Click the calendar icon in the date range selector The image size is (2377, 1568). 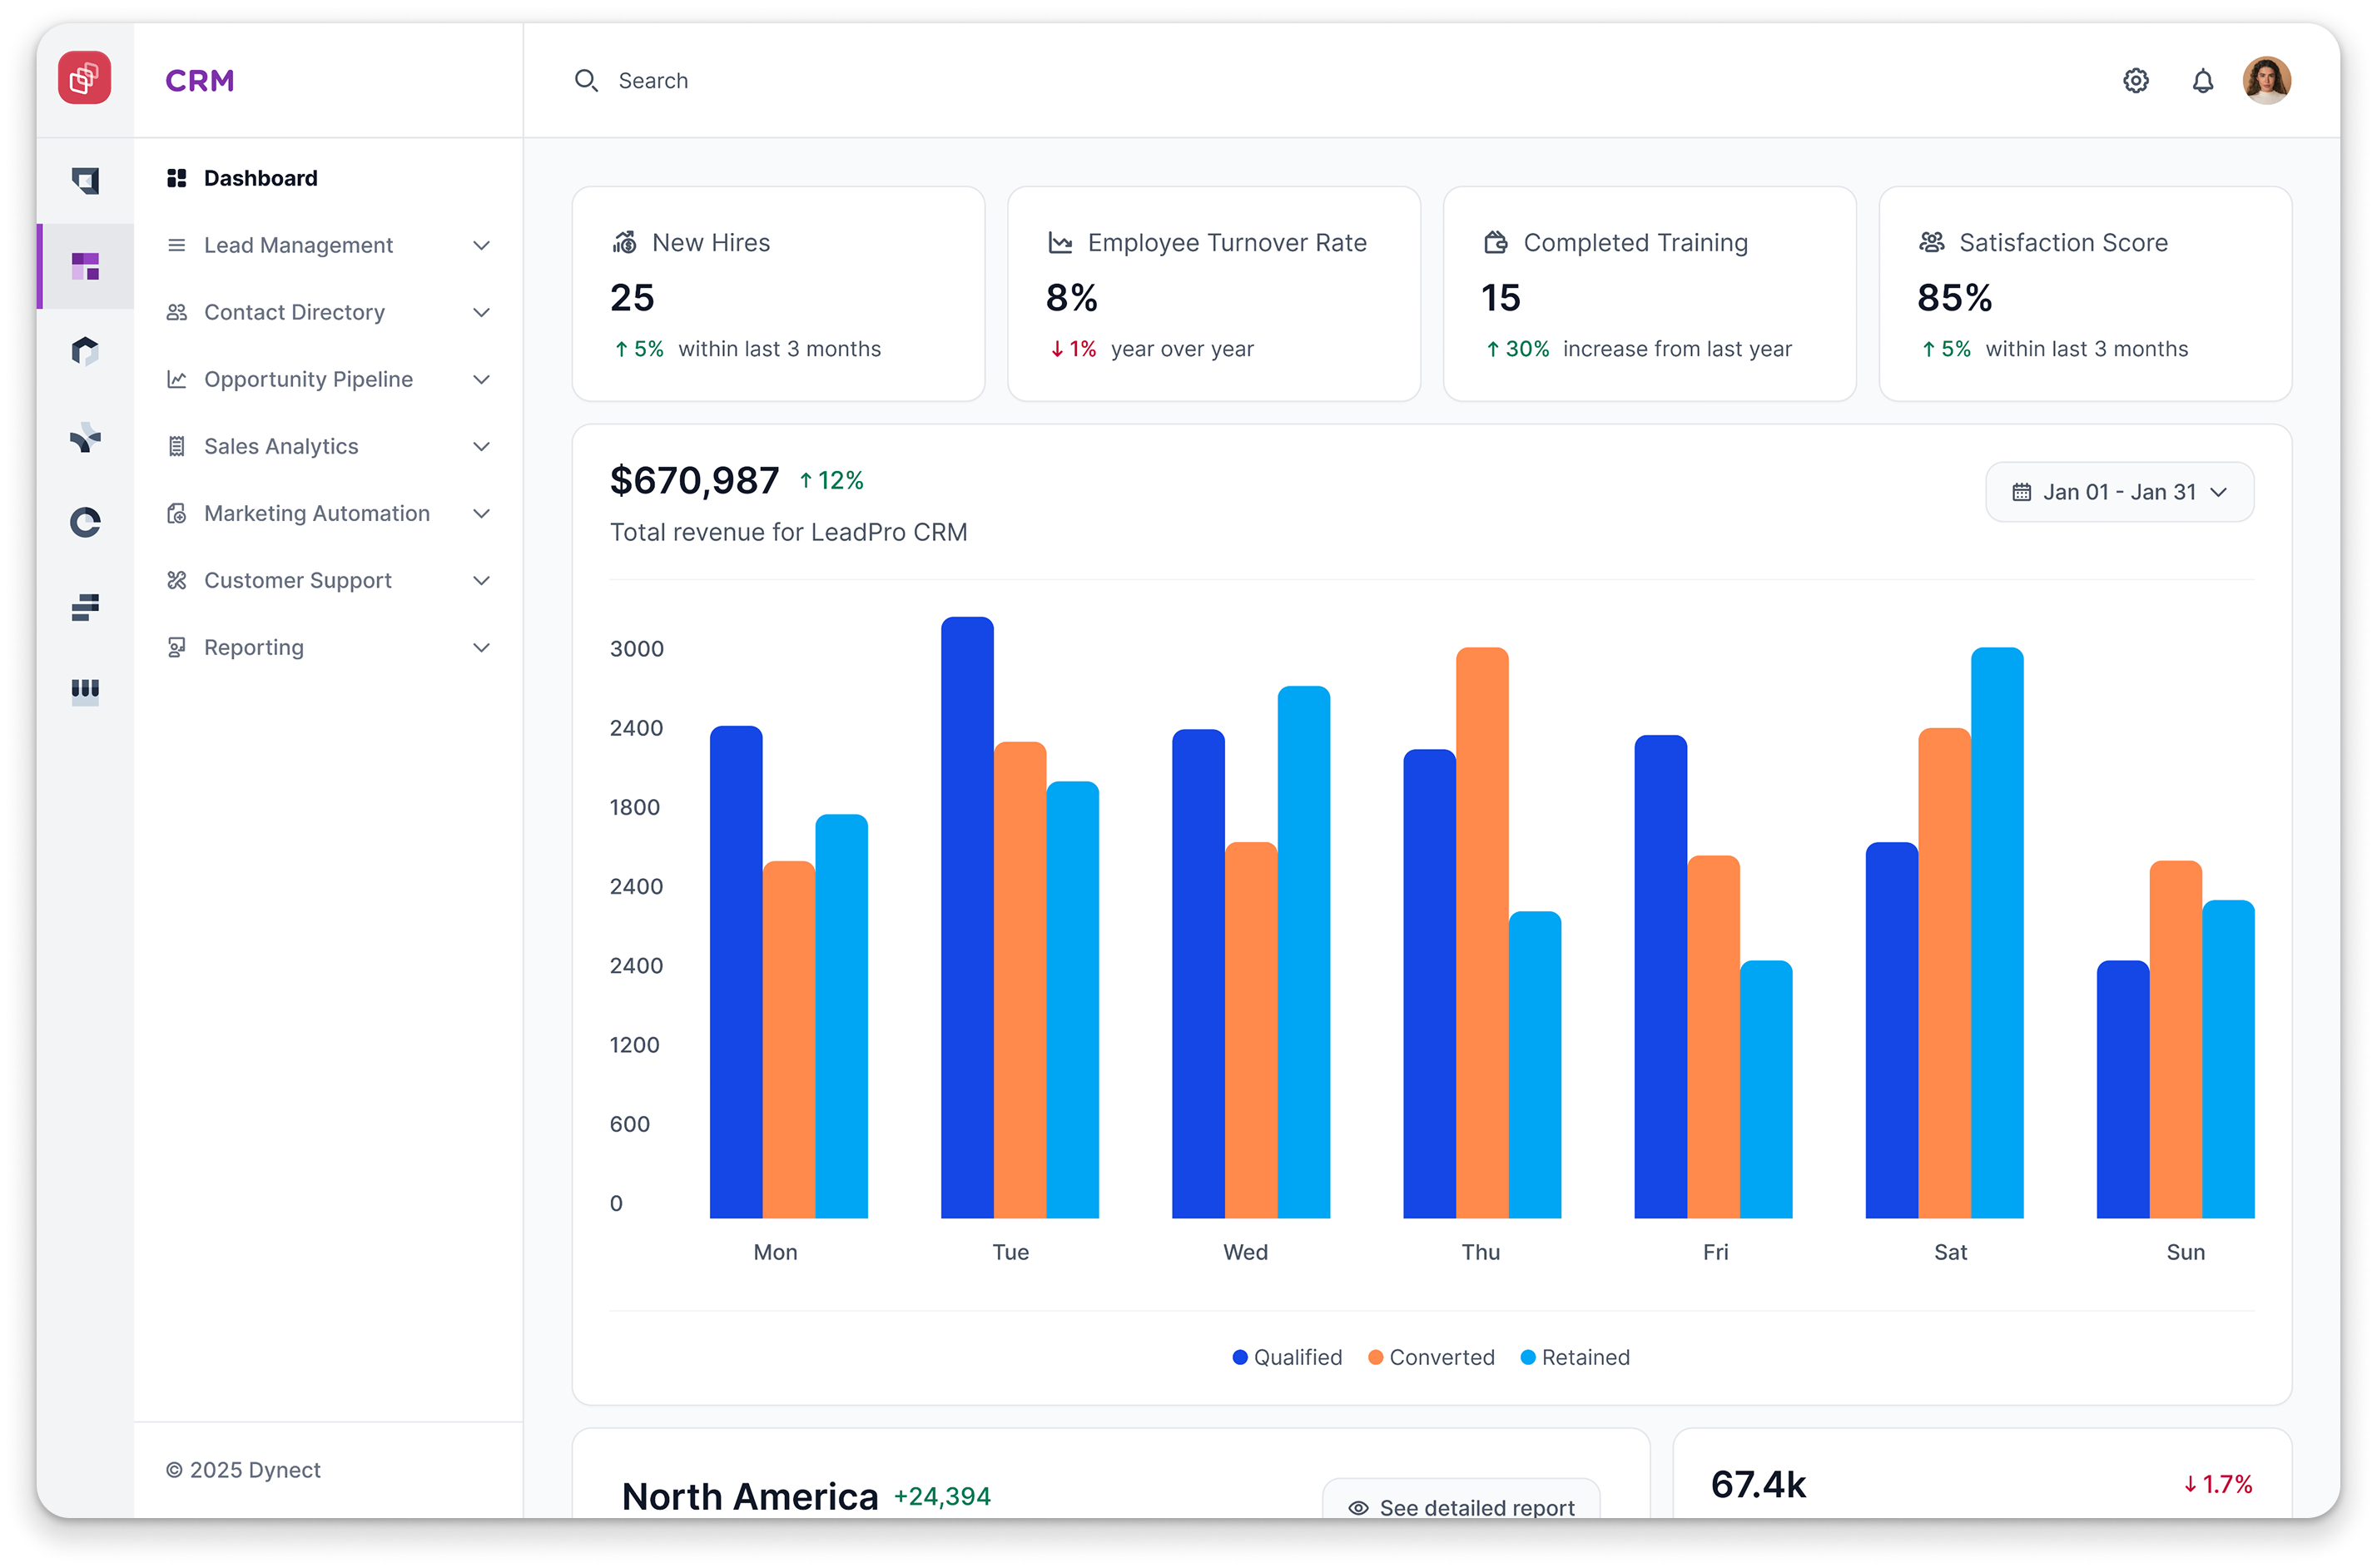click(2023, 492)
